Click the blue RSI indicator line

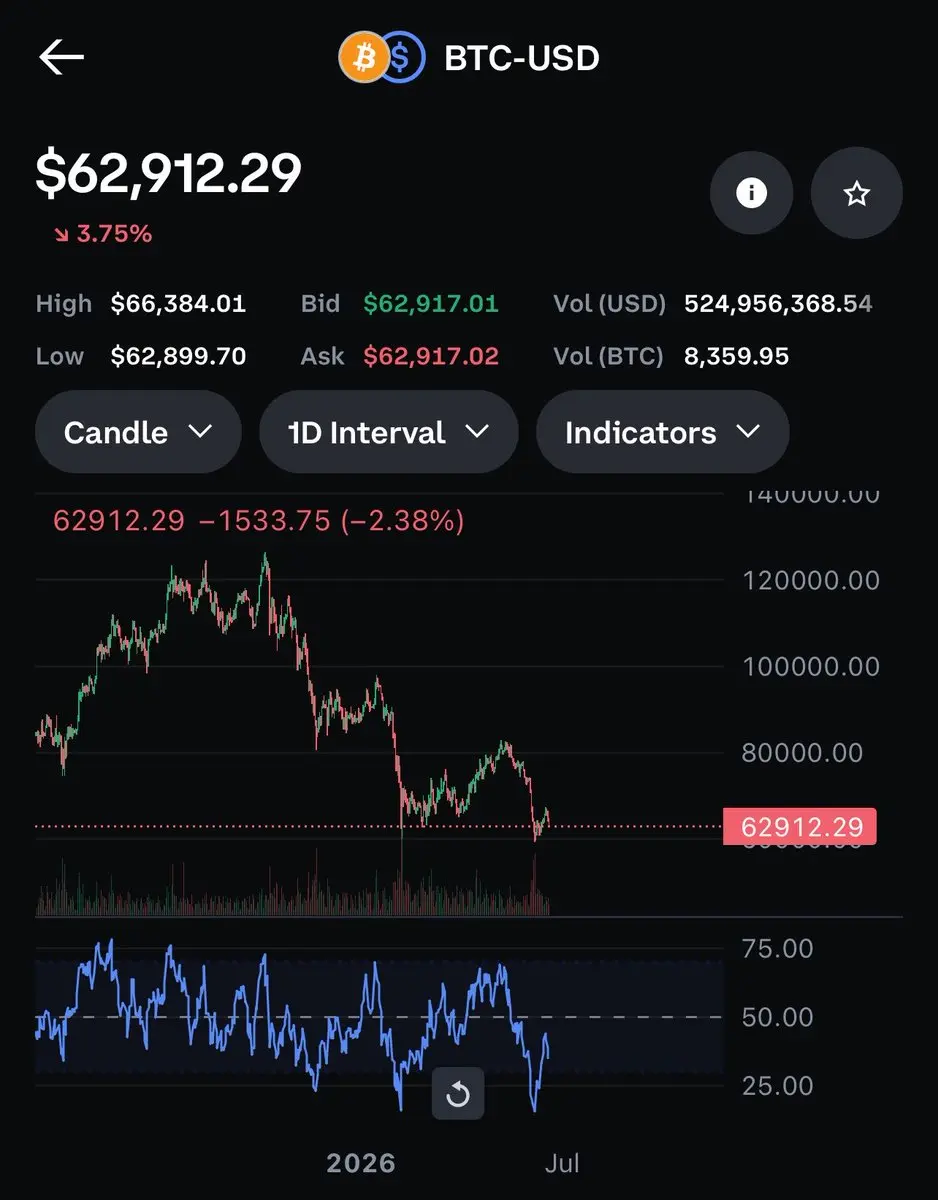pos(292,1025)
